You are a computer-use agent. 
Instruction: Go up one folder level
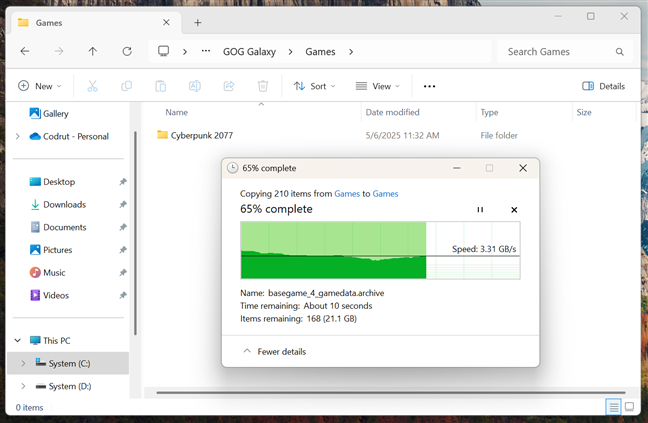pyautogui.click(x=93, y=51)
